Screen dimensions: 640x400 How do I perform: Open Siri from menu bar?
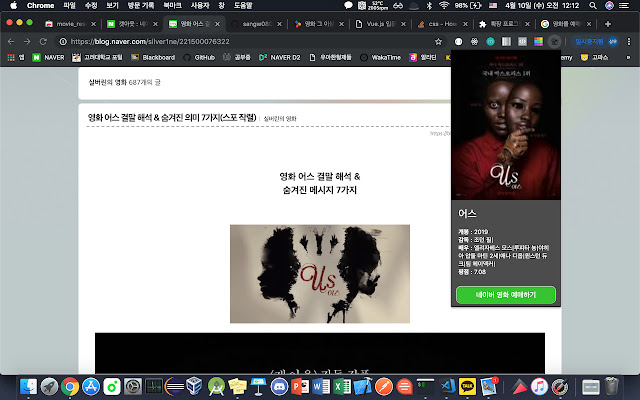tap(609, 5)
